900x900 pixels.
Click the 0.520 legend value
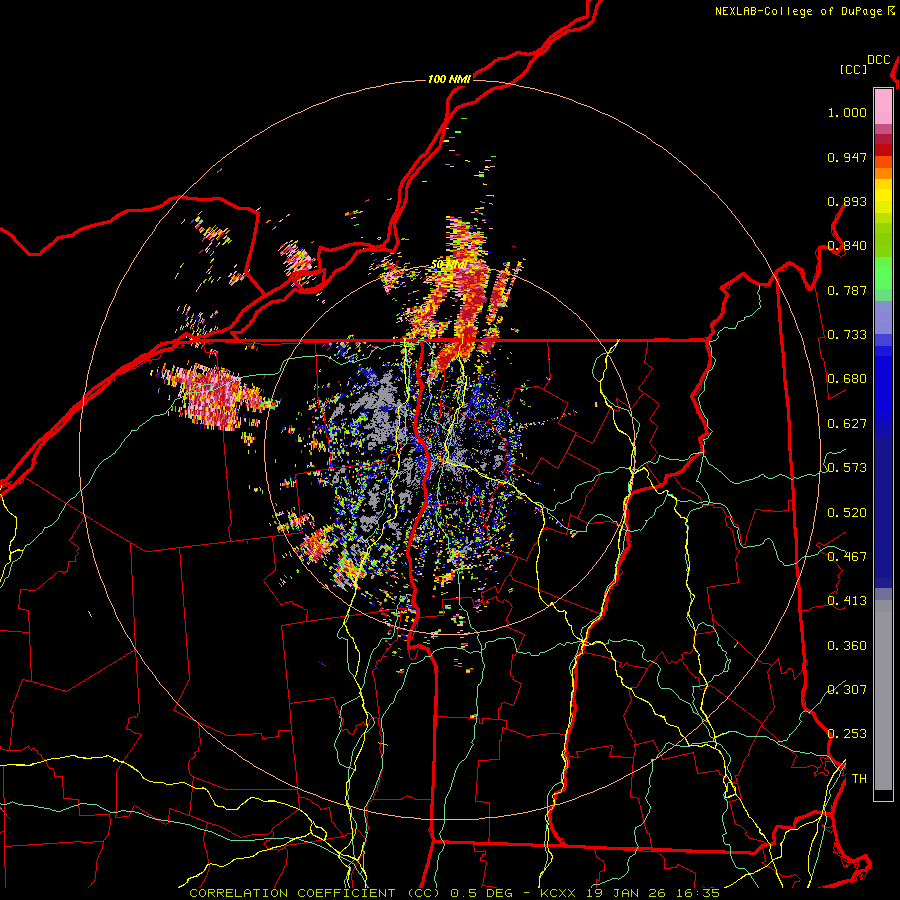[847, 512]
